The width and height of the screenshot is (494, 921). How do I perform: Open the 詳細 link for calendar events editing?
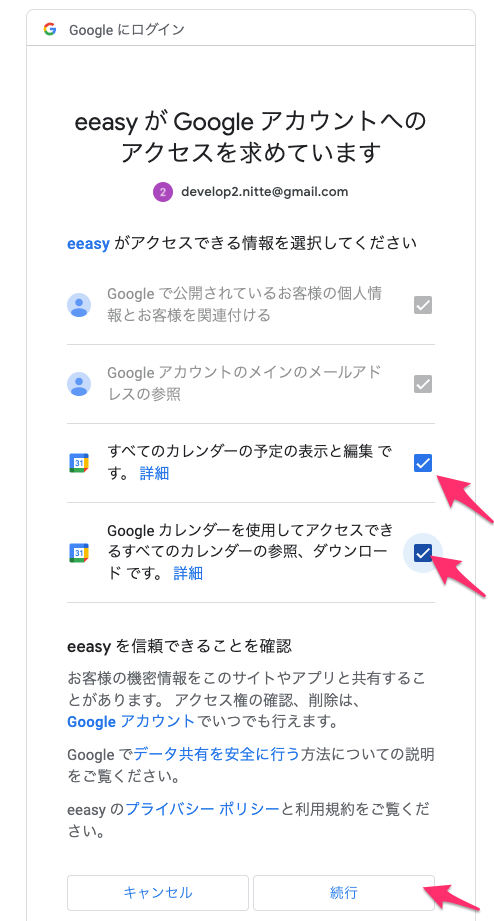click(x=154, y=473)
